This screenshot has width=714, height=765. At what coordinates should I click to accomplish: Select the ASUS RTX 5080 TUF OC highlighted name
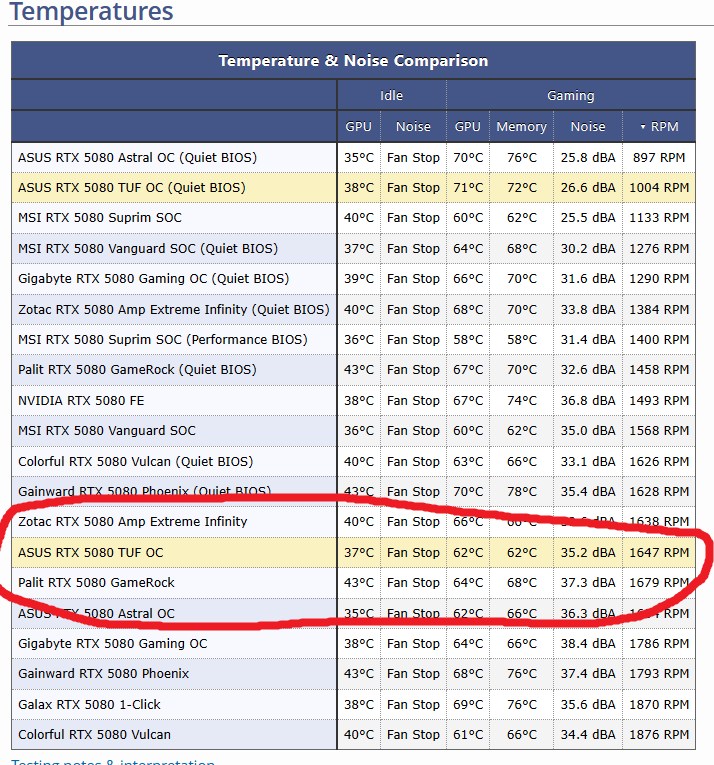91,553
